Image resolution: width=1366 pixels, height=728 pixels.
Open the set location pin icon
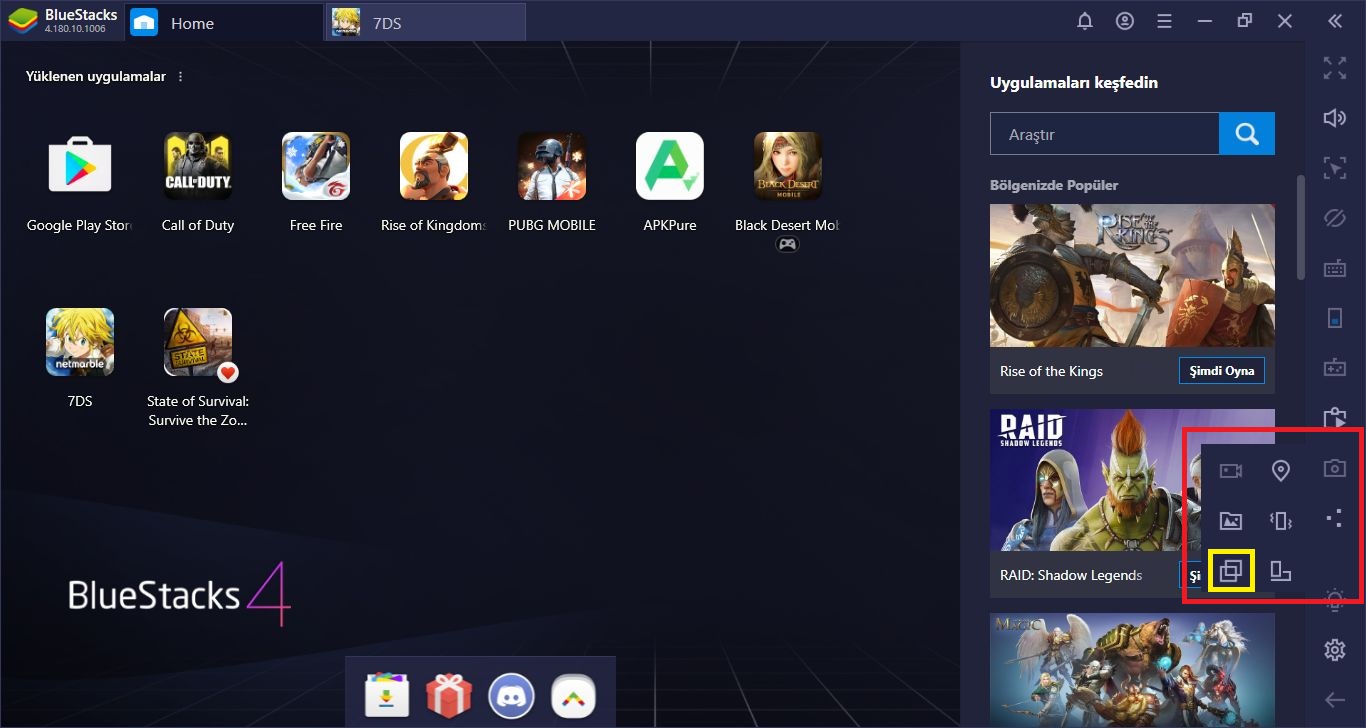pos(1280,471)
